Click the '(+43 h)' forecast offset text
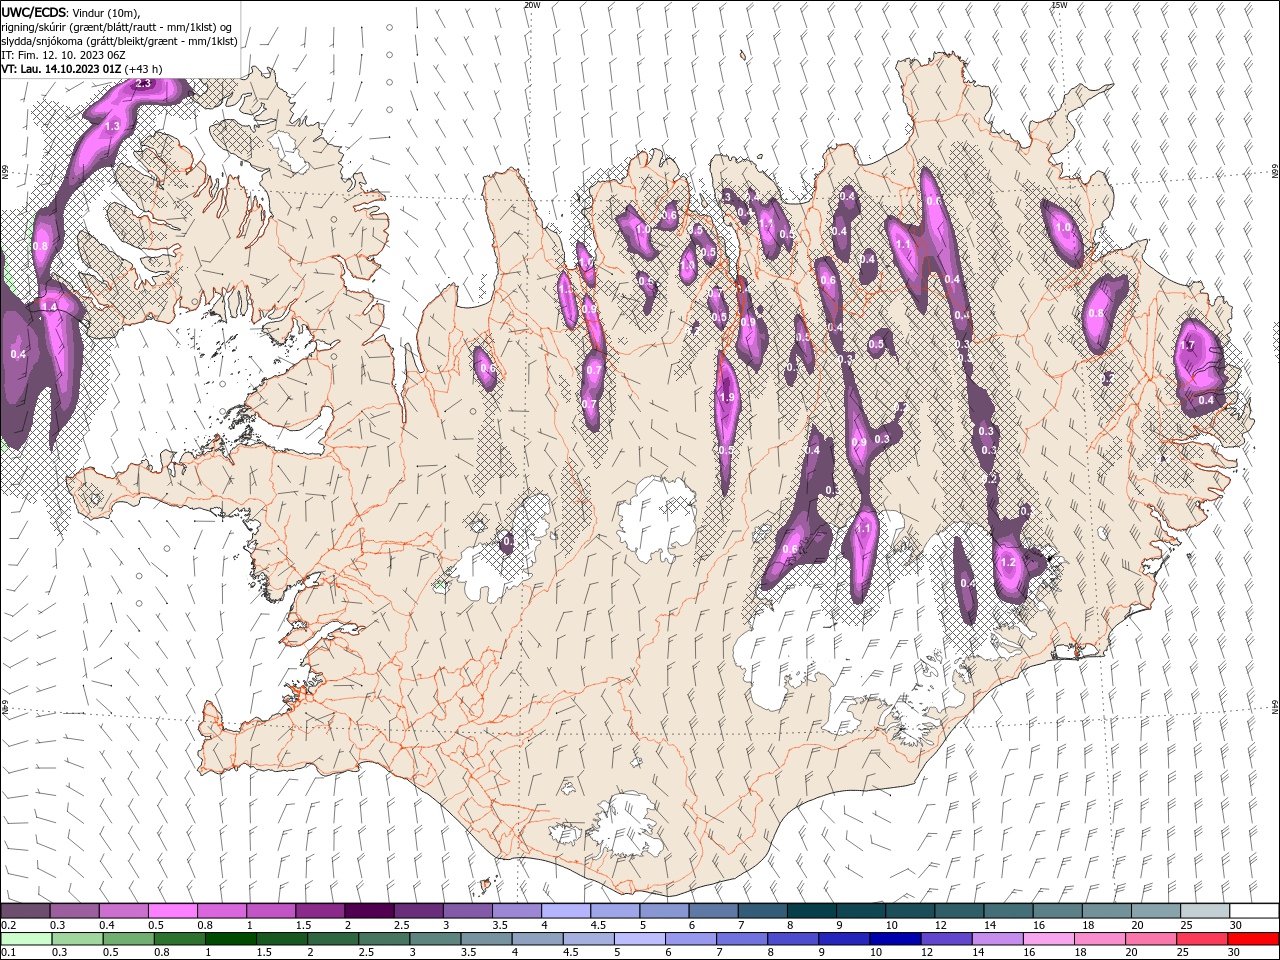This screenshot has height=960, width=1280. click(144, 69)
